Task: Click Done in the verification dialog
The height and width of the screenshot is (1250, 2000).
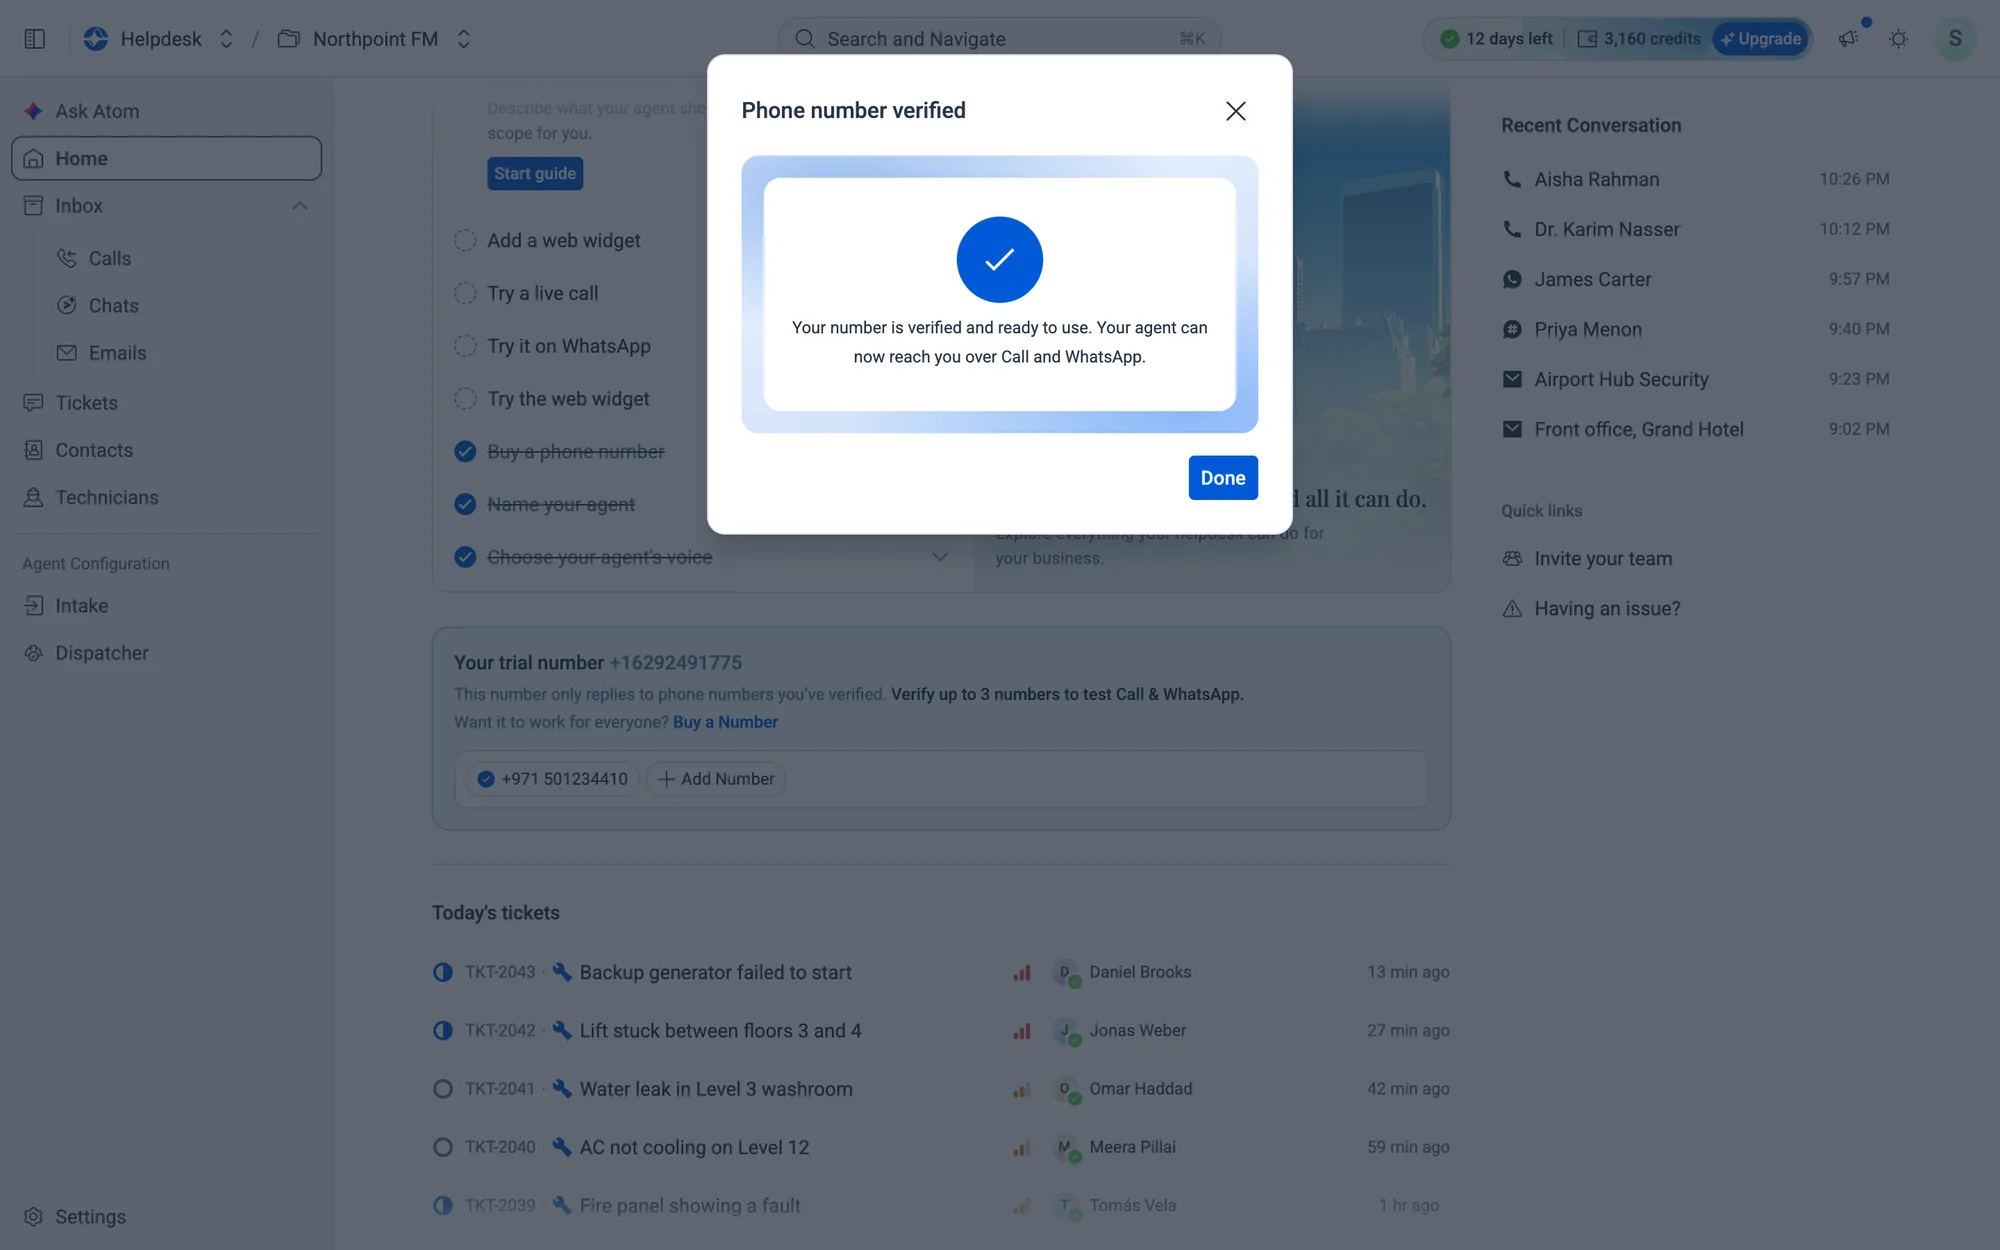Action: (1222, 478)
